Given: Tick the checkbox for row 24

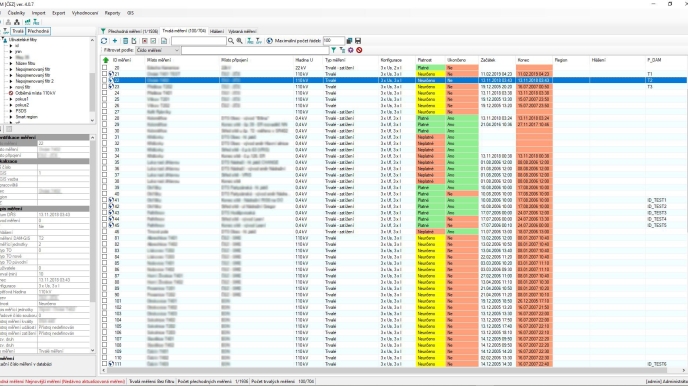Looking at the screenshot, I should tap(104, 93).
